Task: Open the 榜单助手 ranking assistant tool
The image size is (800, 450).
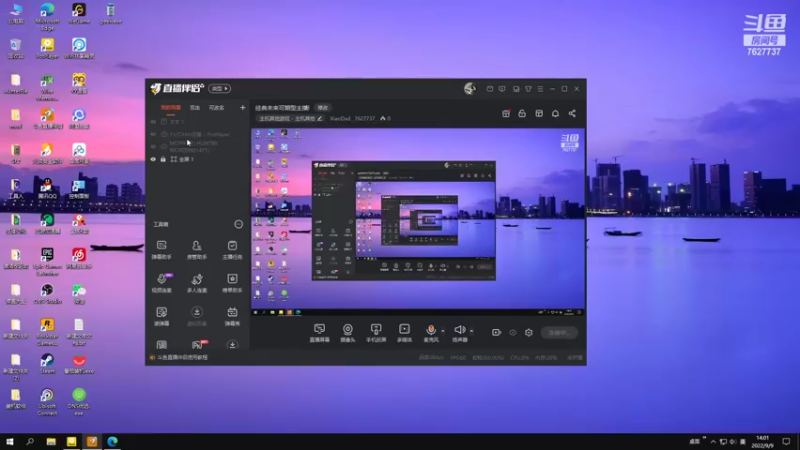Action: [x=232, y=283]
